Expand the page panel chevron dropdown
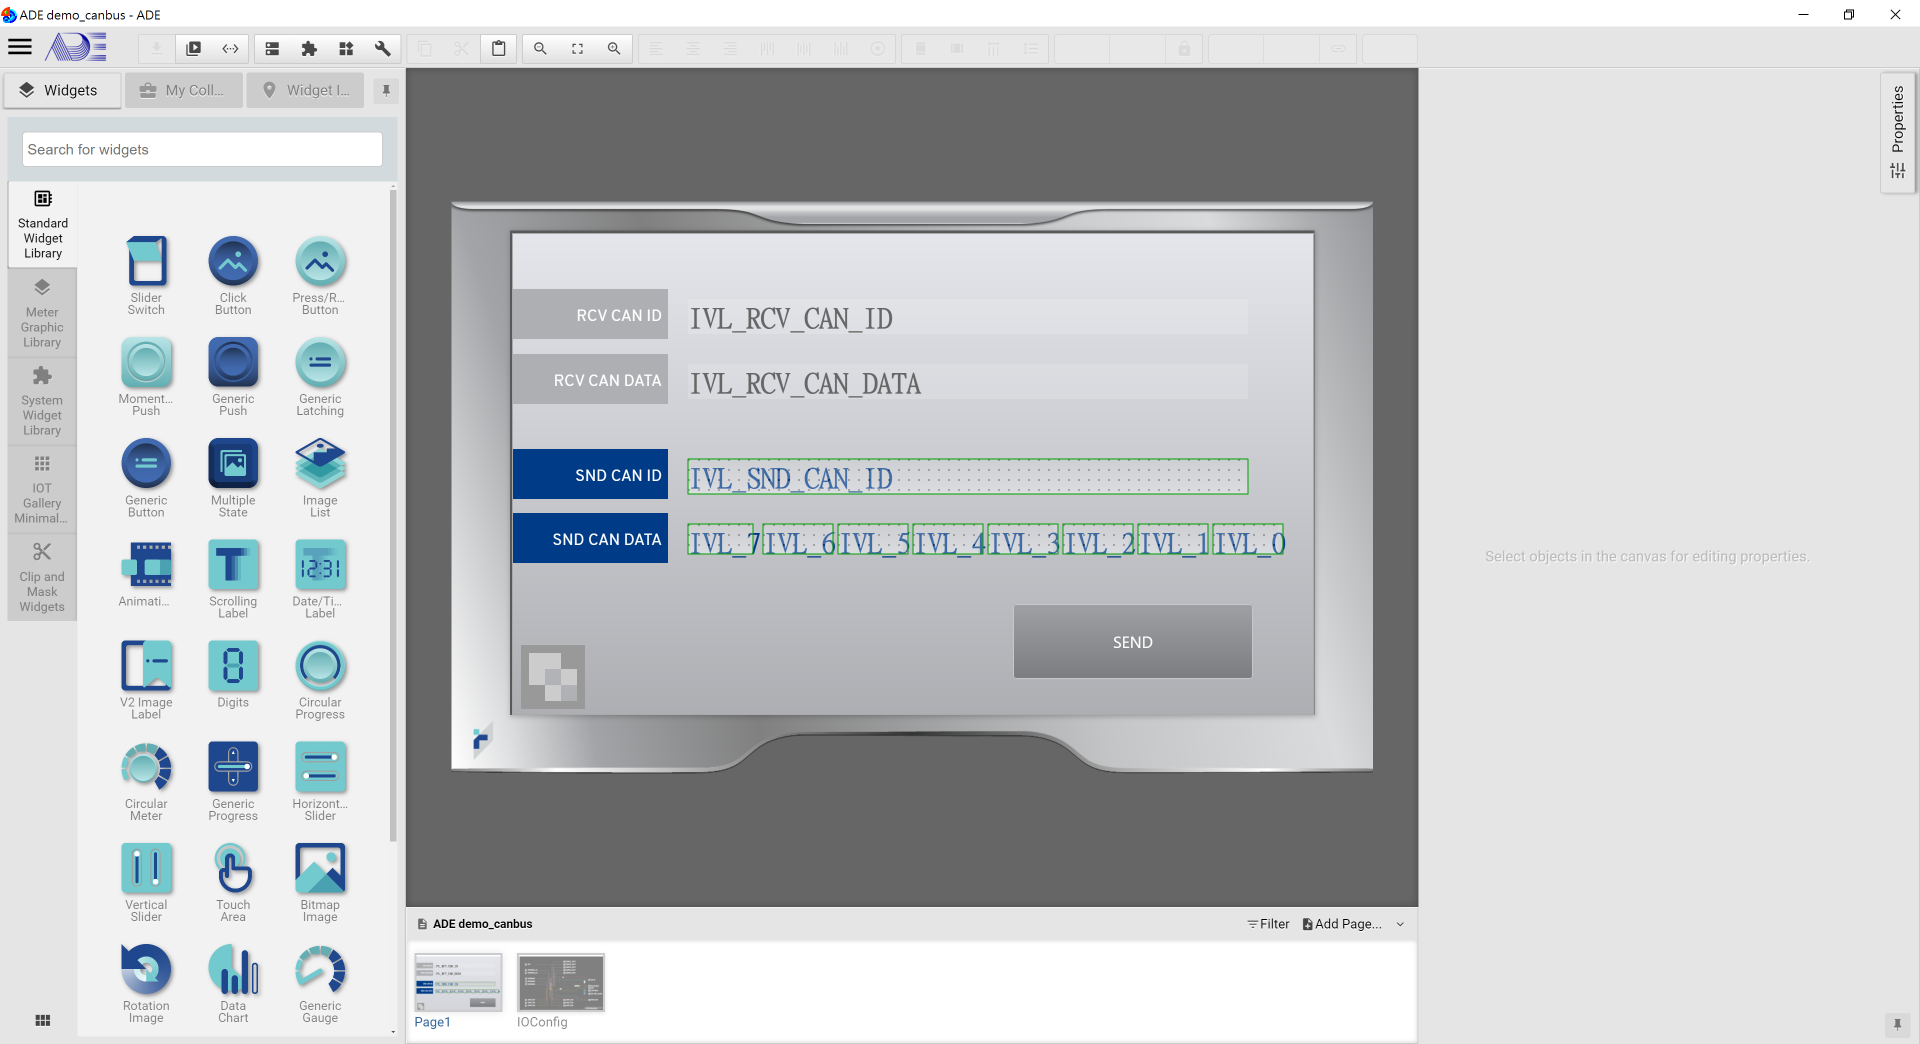Image resolution: width=1920 pixels, height=1044 pixels. click(1400, 924)
